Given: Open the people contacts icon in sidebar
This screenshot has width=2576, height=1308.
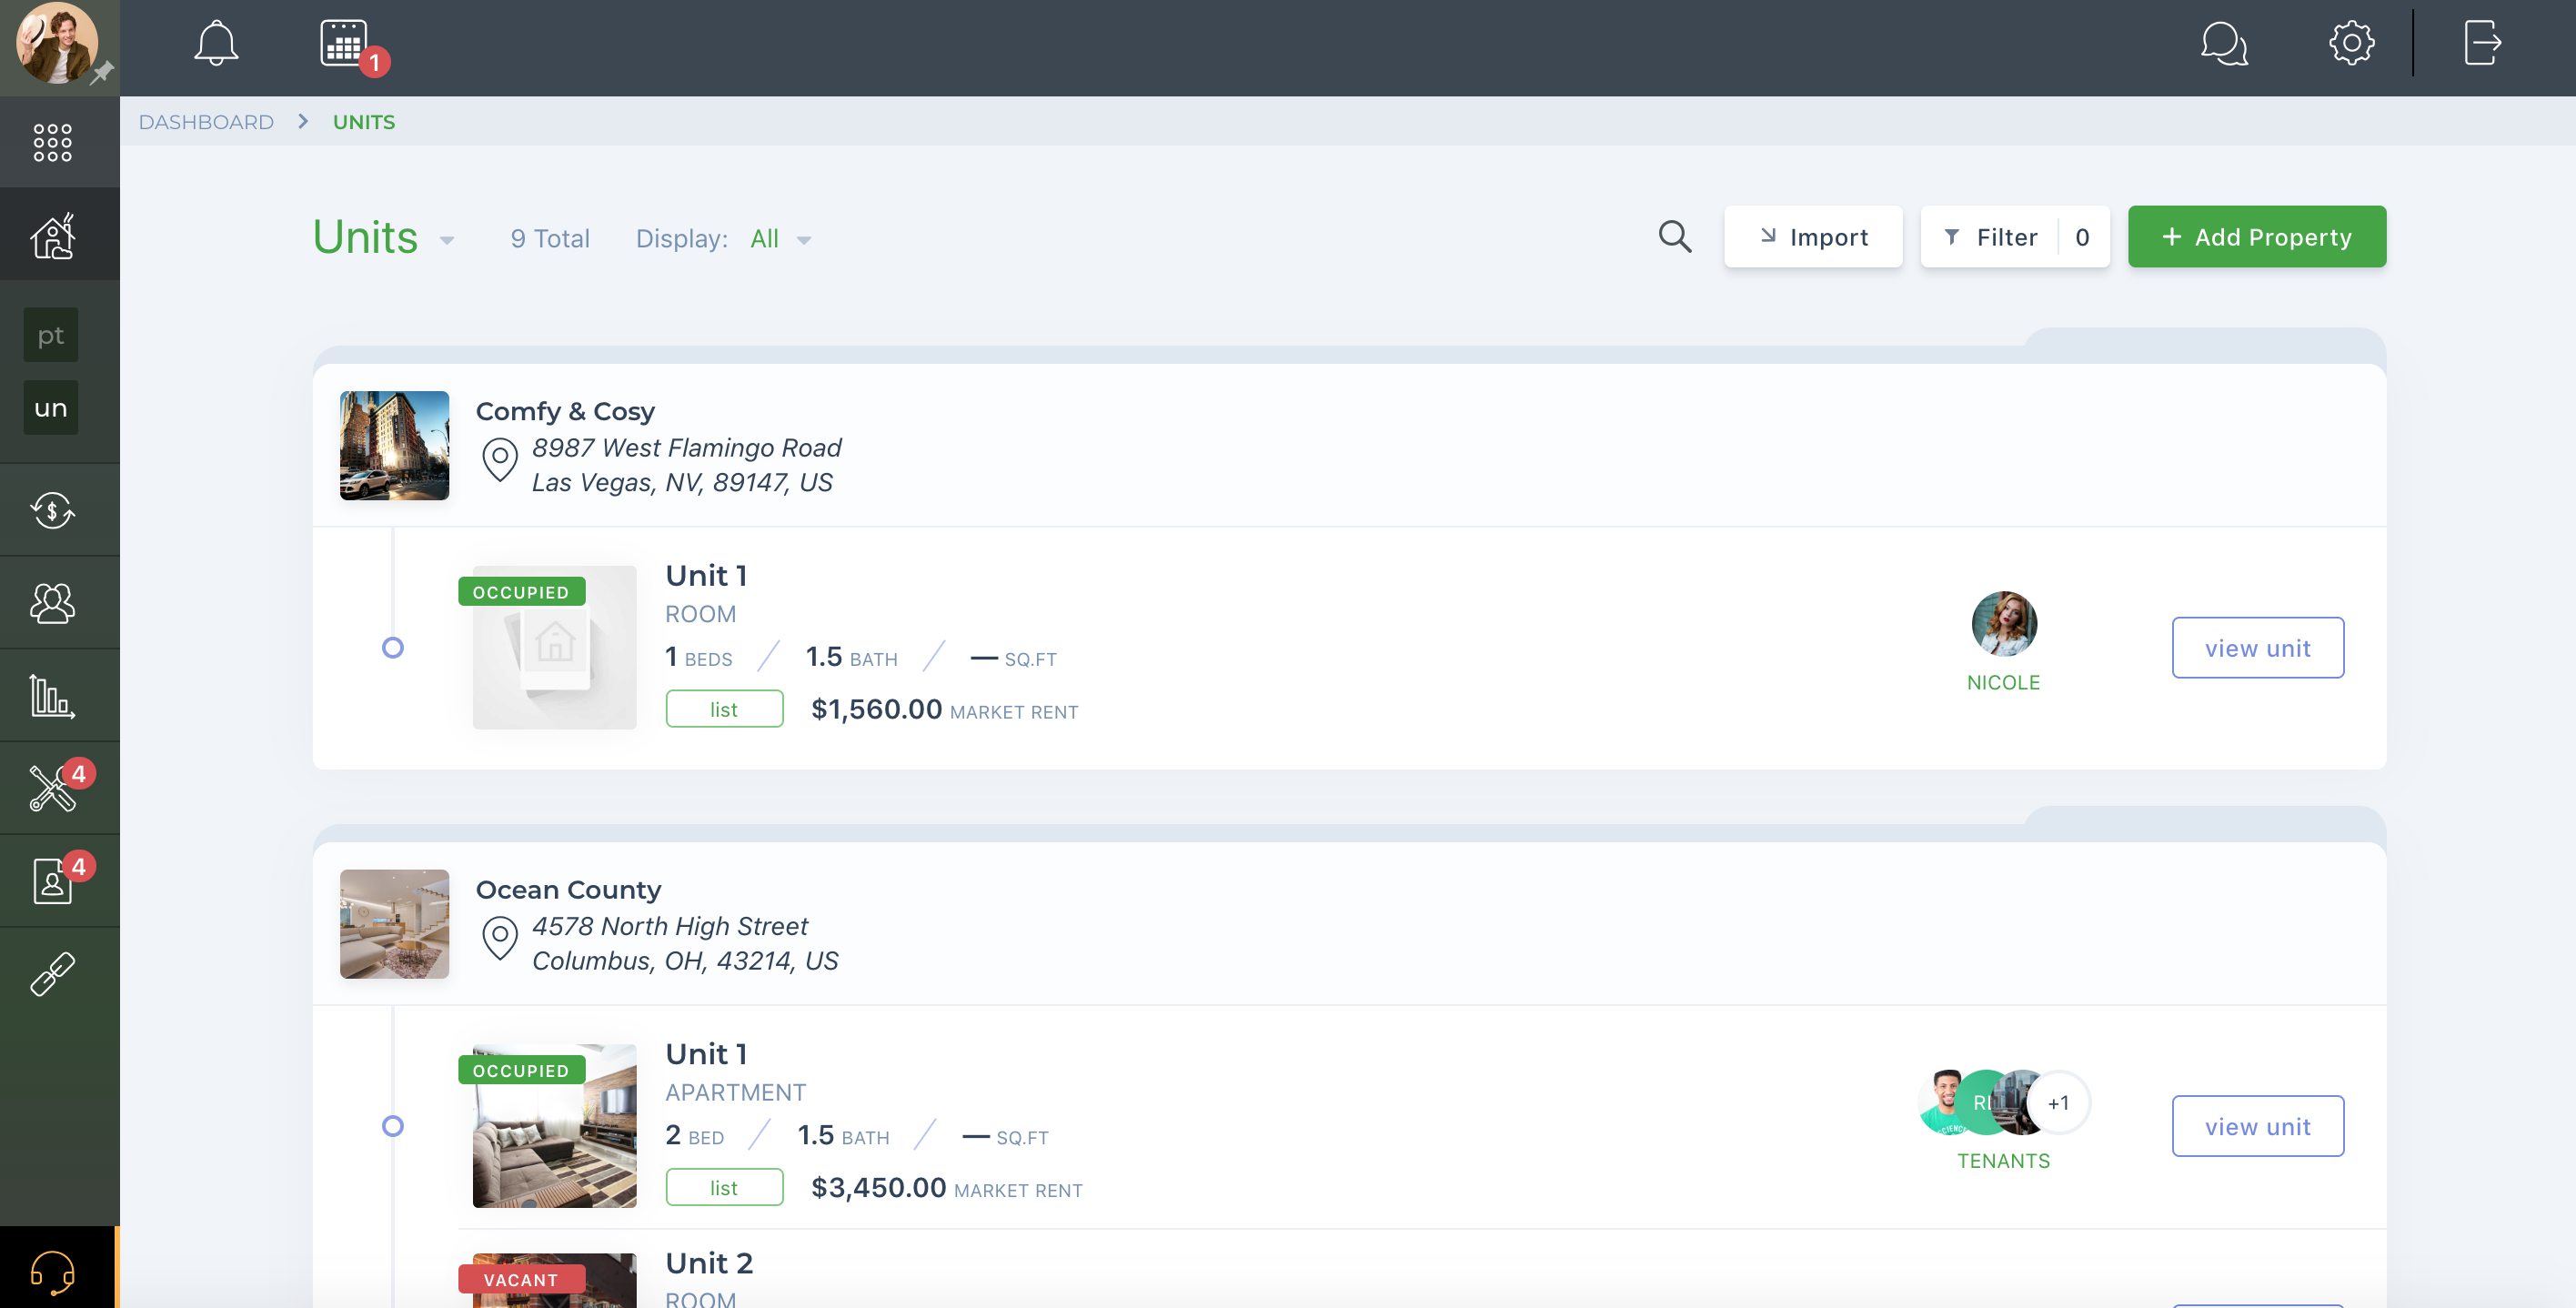Looking at the screenshot, I should [52, 603].
